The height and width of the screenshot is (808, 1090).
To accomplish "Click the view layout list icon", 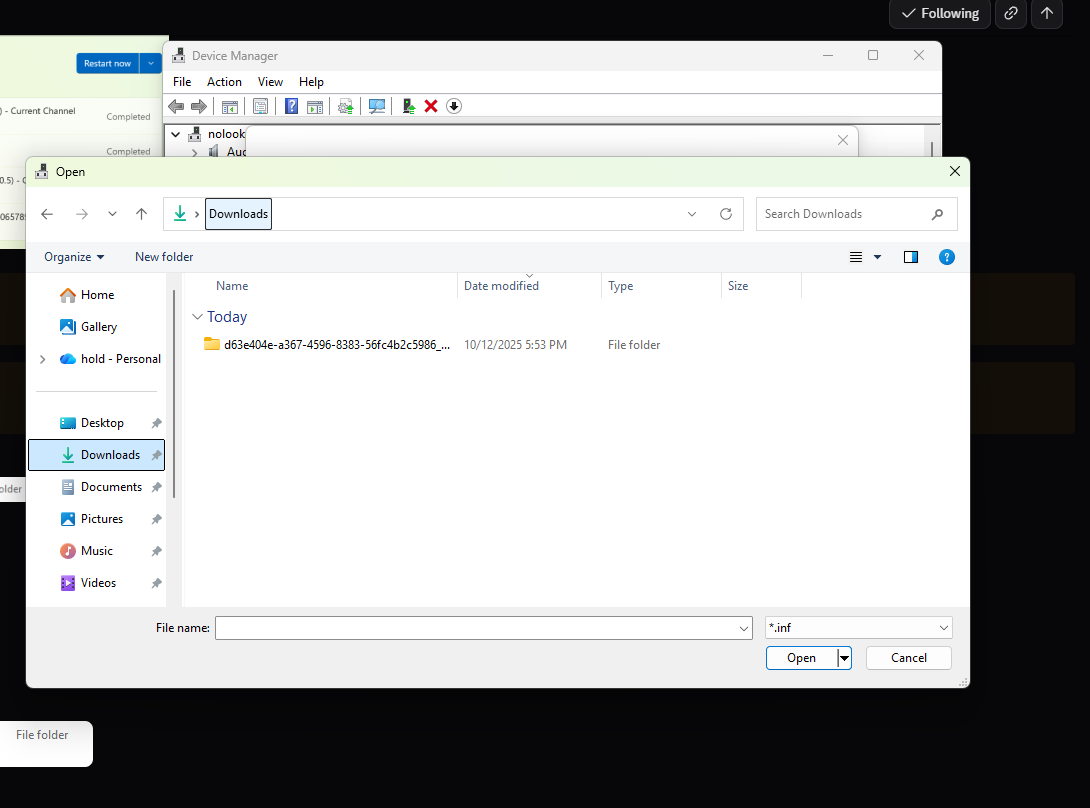I will click(856, 257).
